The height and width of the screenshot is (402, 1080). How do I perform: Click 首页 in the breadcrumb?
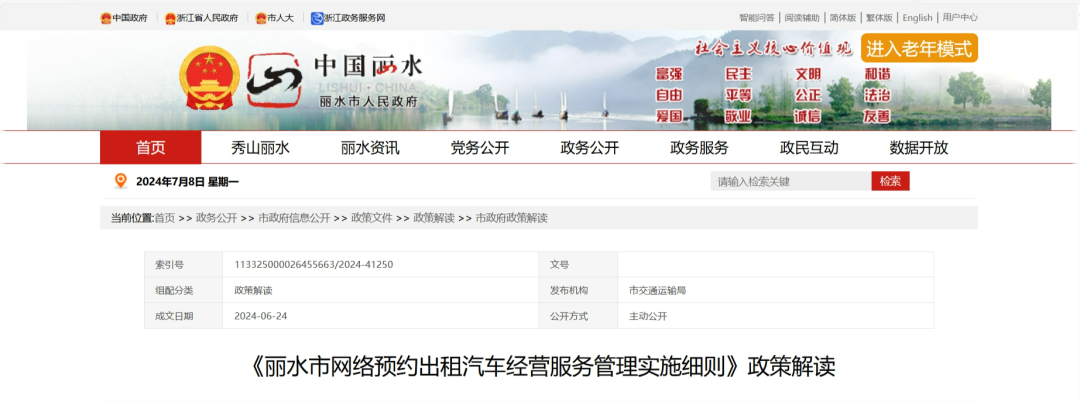point(165,218)
